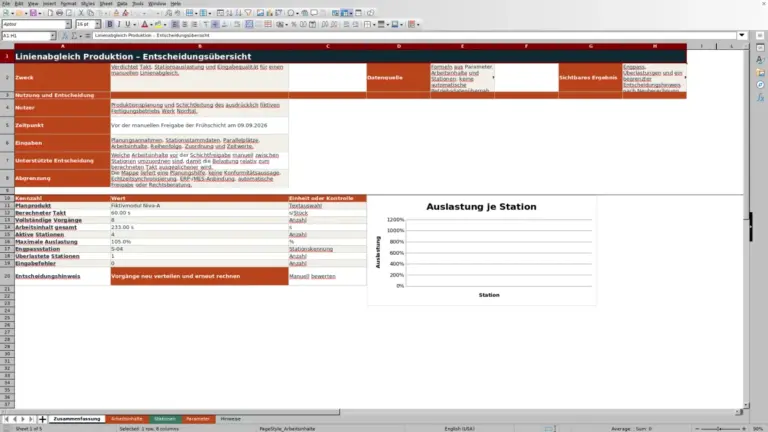
Task: Click the cell 'Vorgänge neu verteilen und erneut rechnen'
Action: click(x=199, y=276)
